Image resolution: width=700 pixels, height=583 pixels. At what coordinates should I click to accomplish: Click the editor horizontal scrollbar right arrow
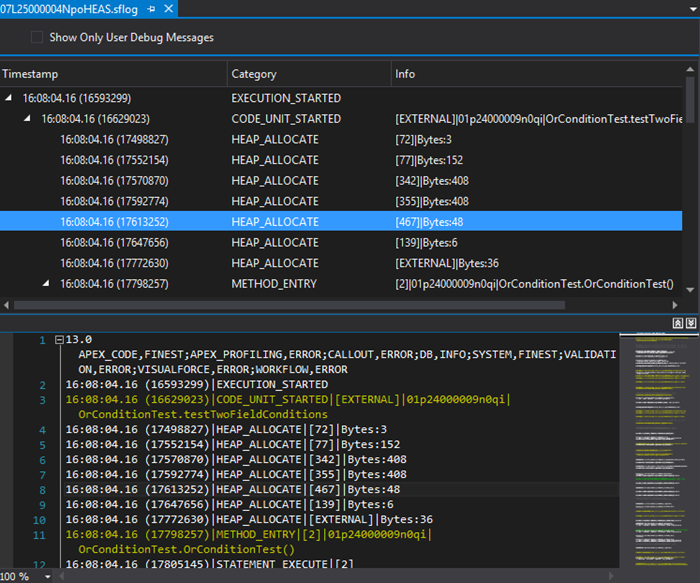coord(611,576)
